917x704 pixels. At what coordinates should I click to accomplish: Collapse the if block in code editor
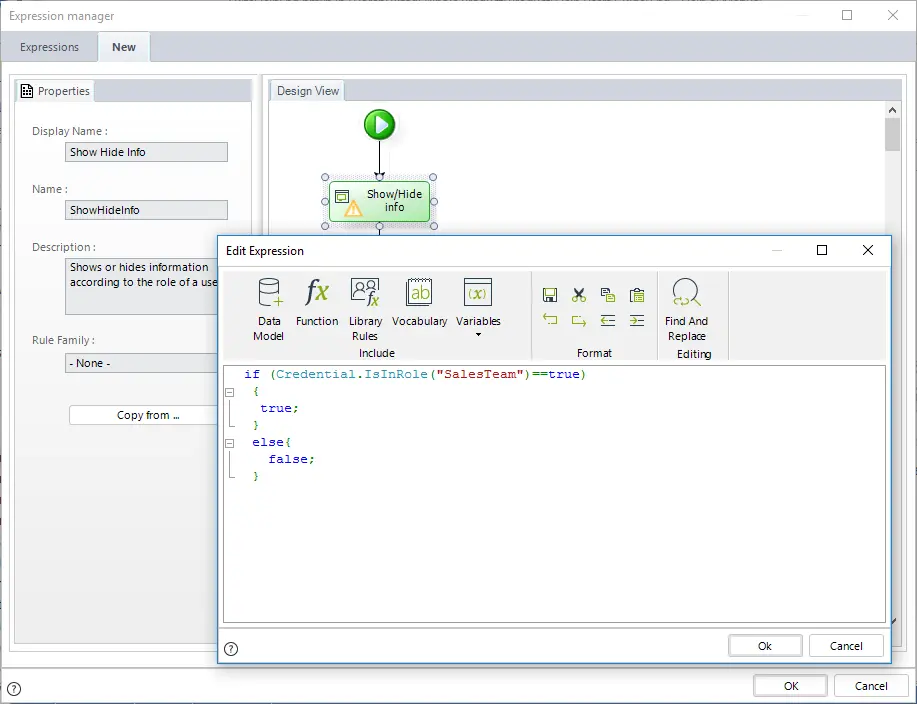coord(230,392)
